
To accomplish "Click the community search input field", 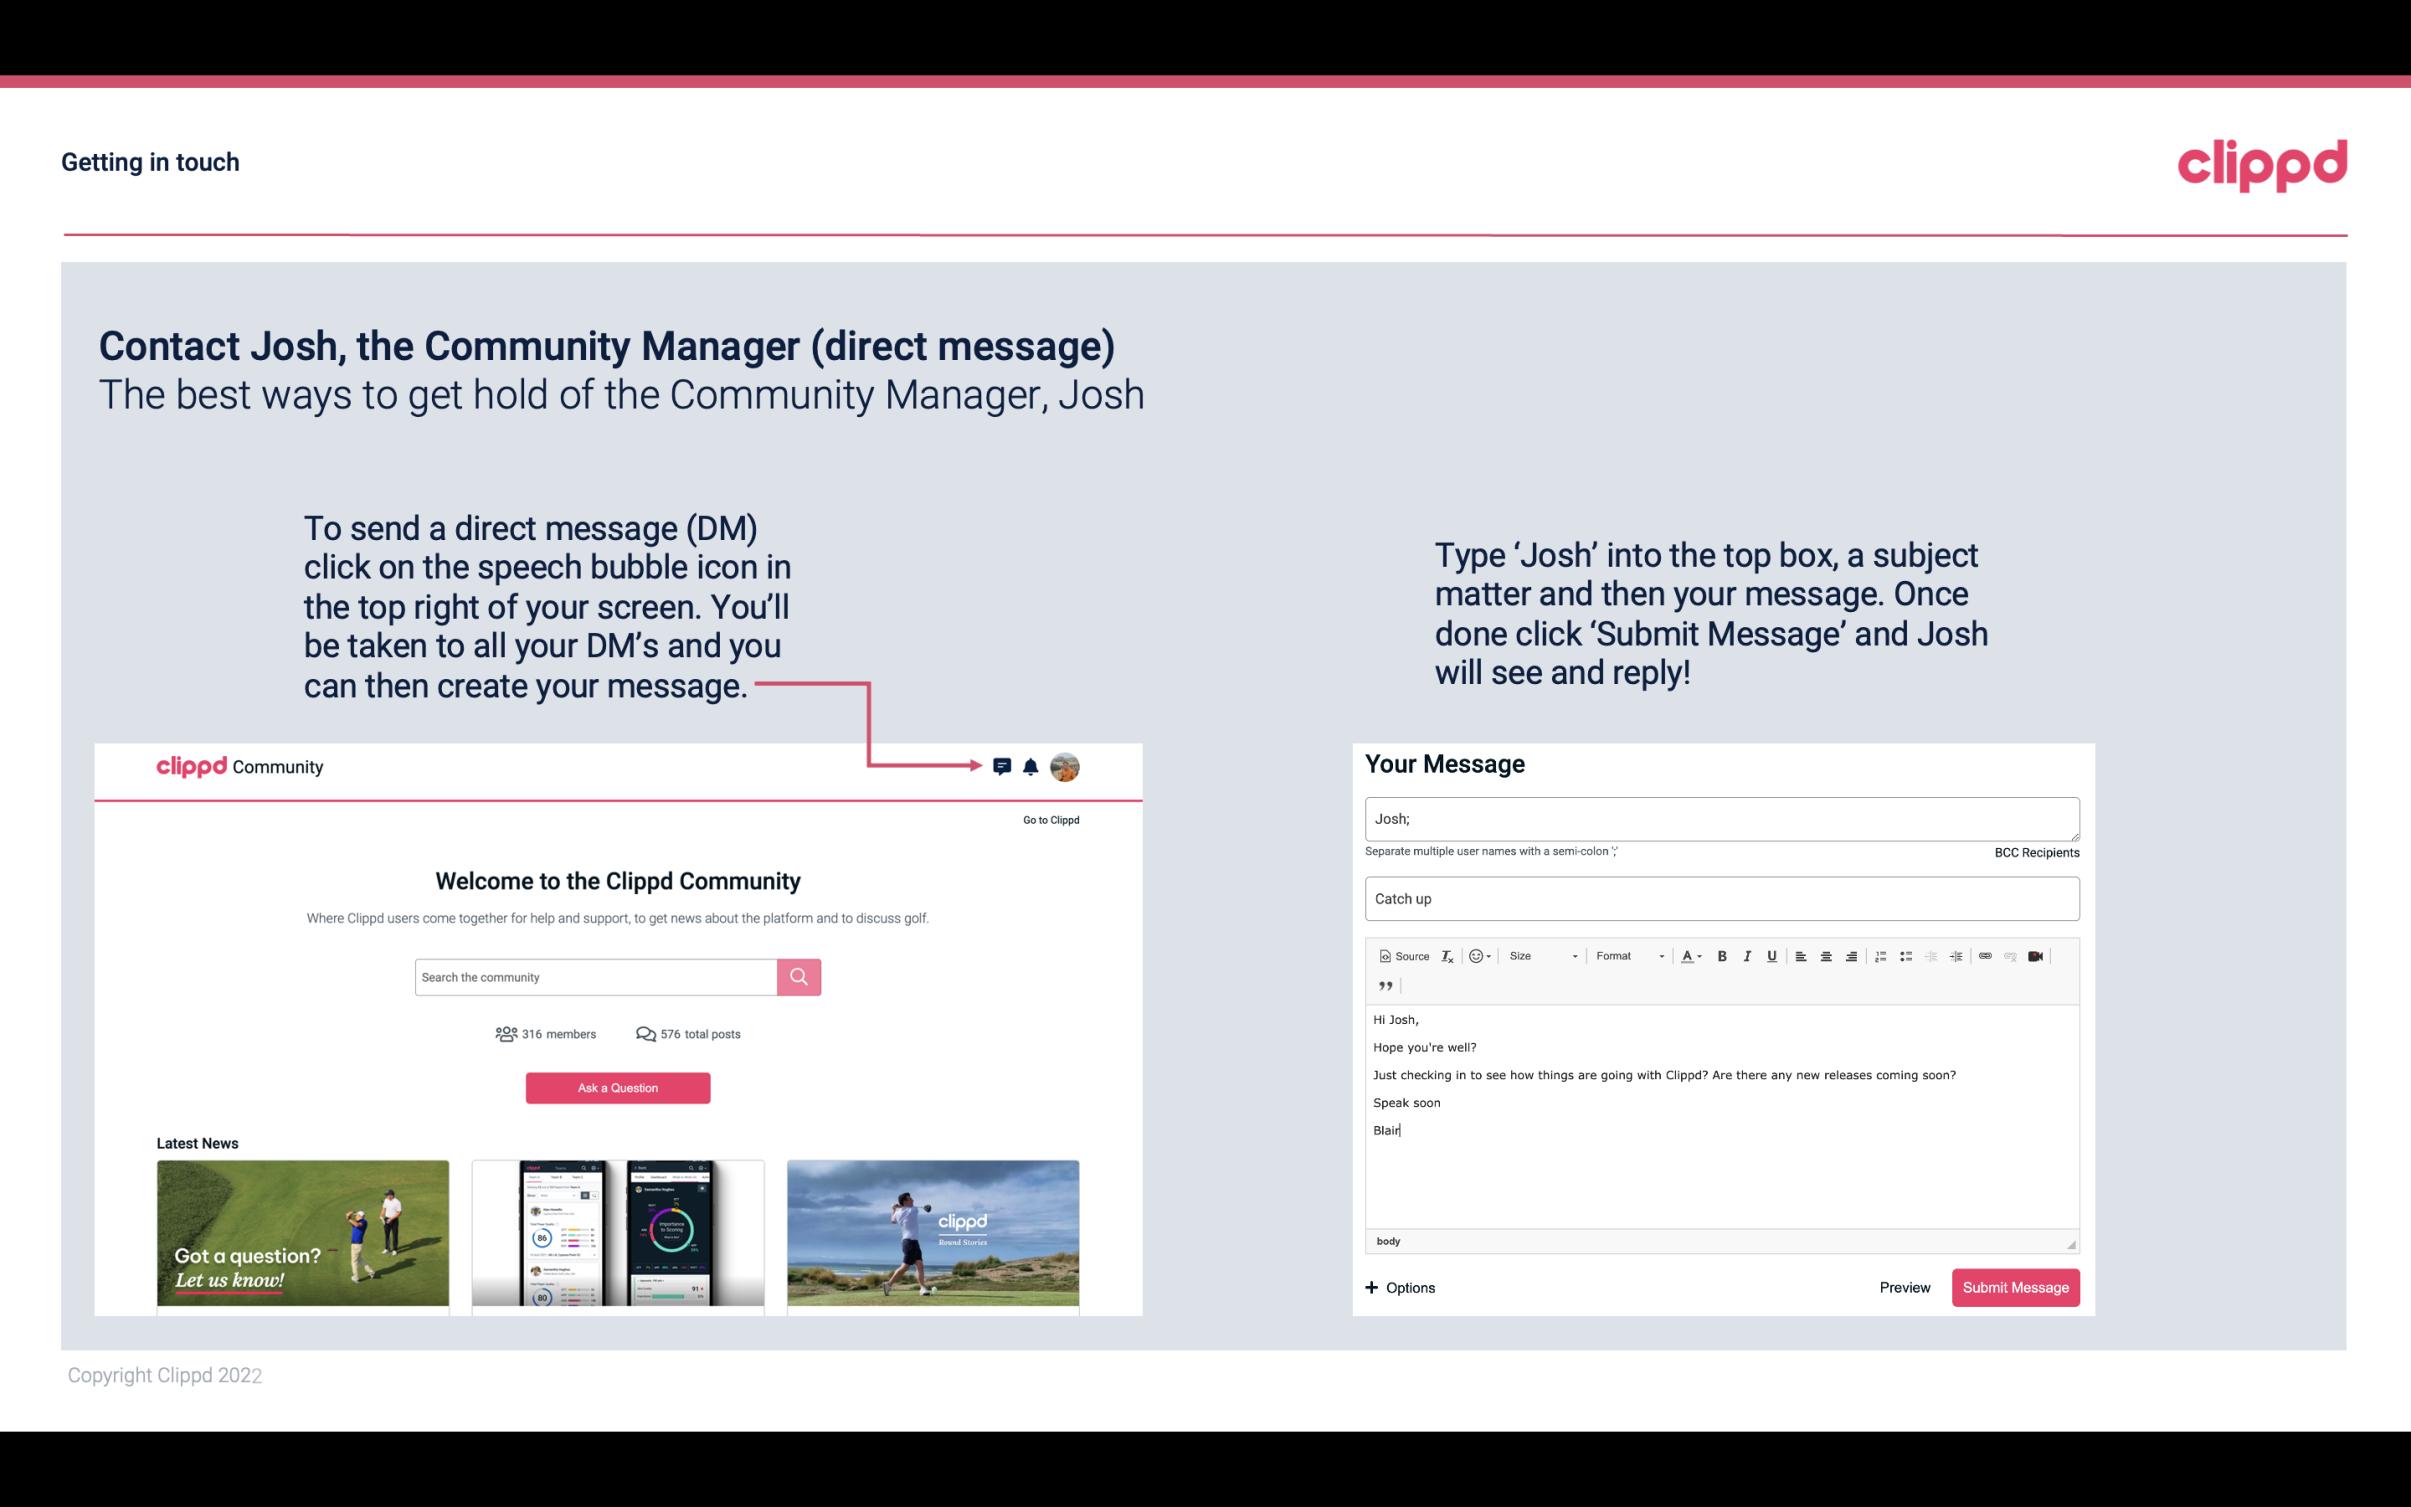I will pos(595,976).
